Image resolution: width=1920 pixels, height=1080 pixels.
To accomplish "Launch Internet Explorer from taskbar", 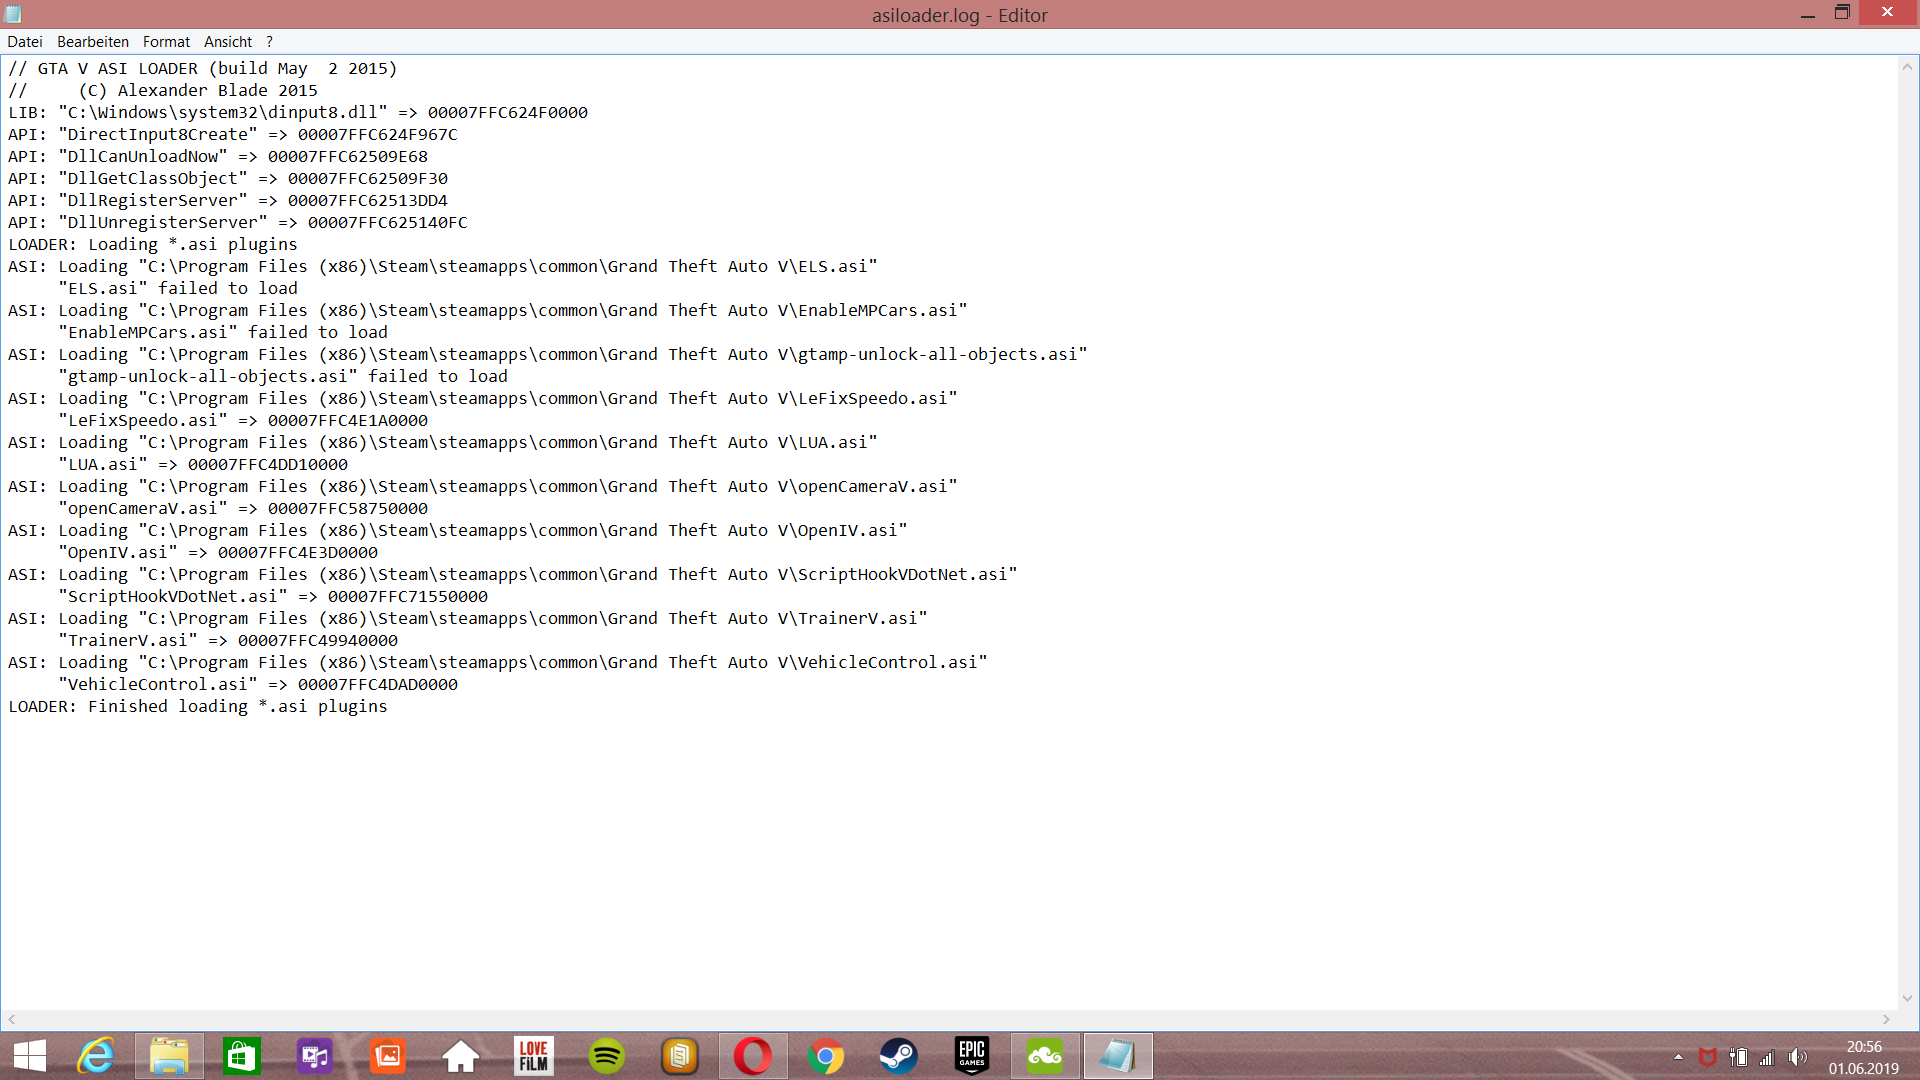I will click(x=97, y=1056).
